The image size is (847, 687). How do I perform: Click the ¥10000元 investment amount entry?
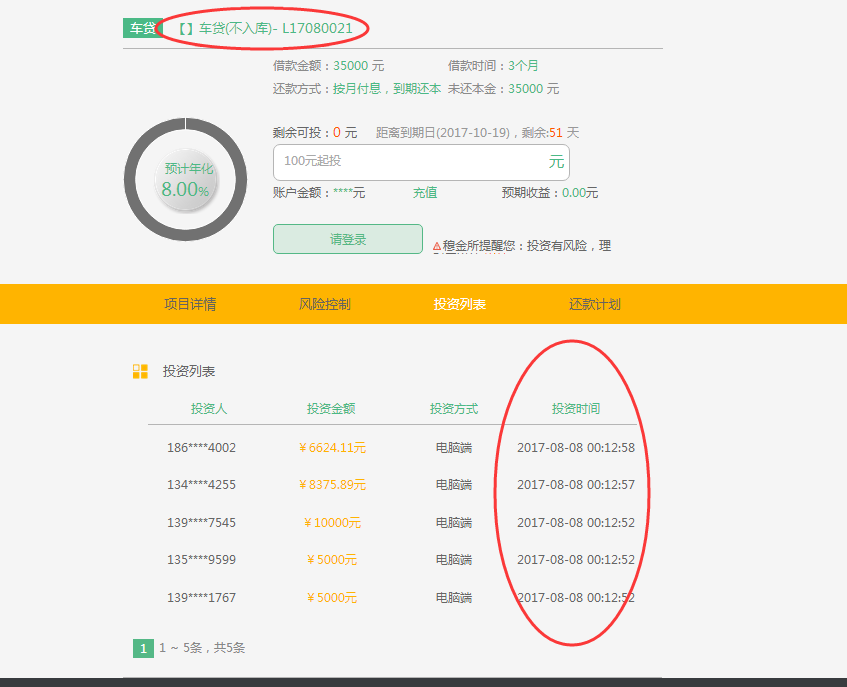[333, 523]
